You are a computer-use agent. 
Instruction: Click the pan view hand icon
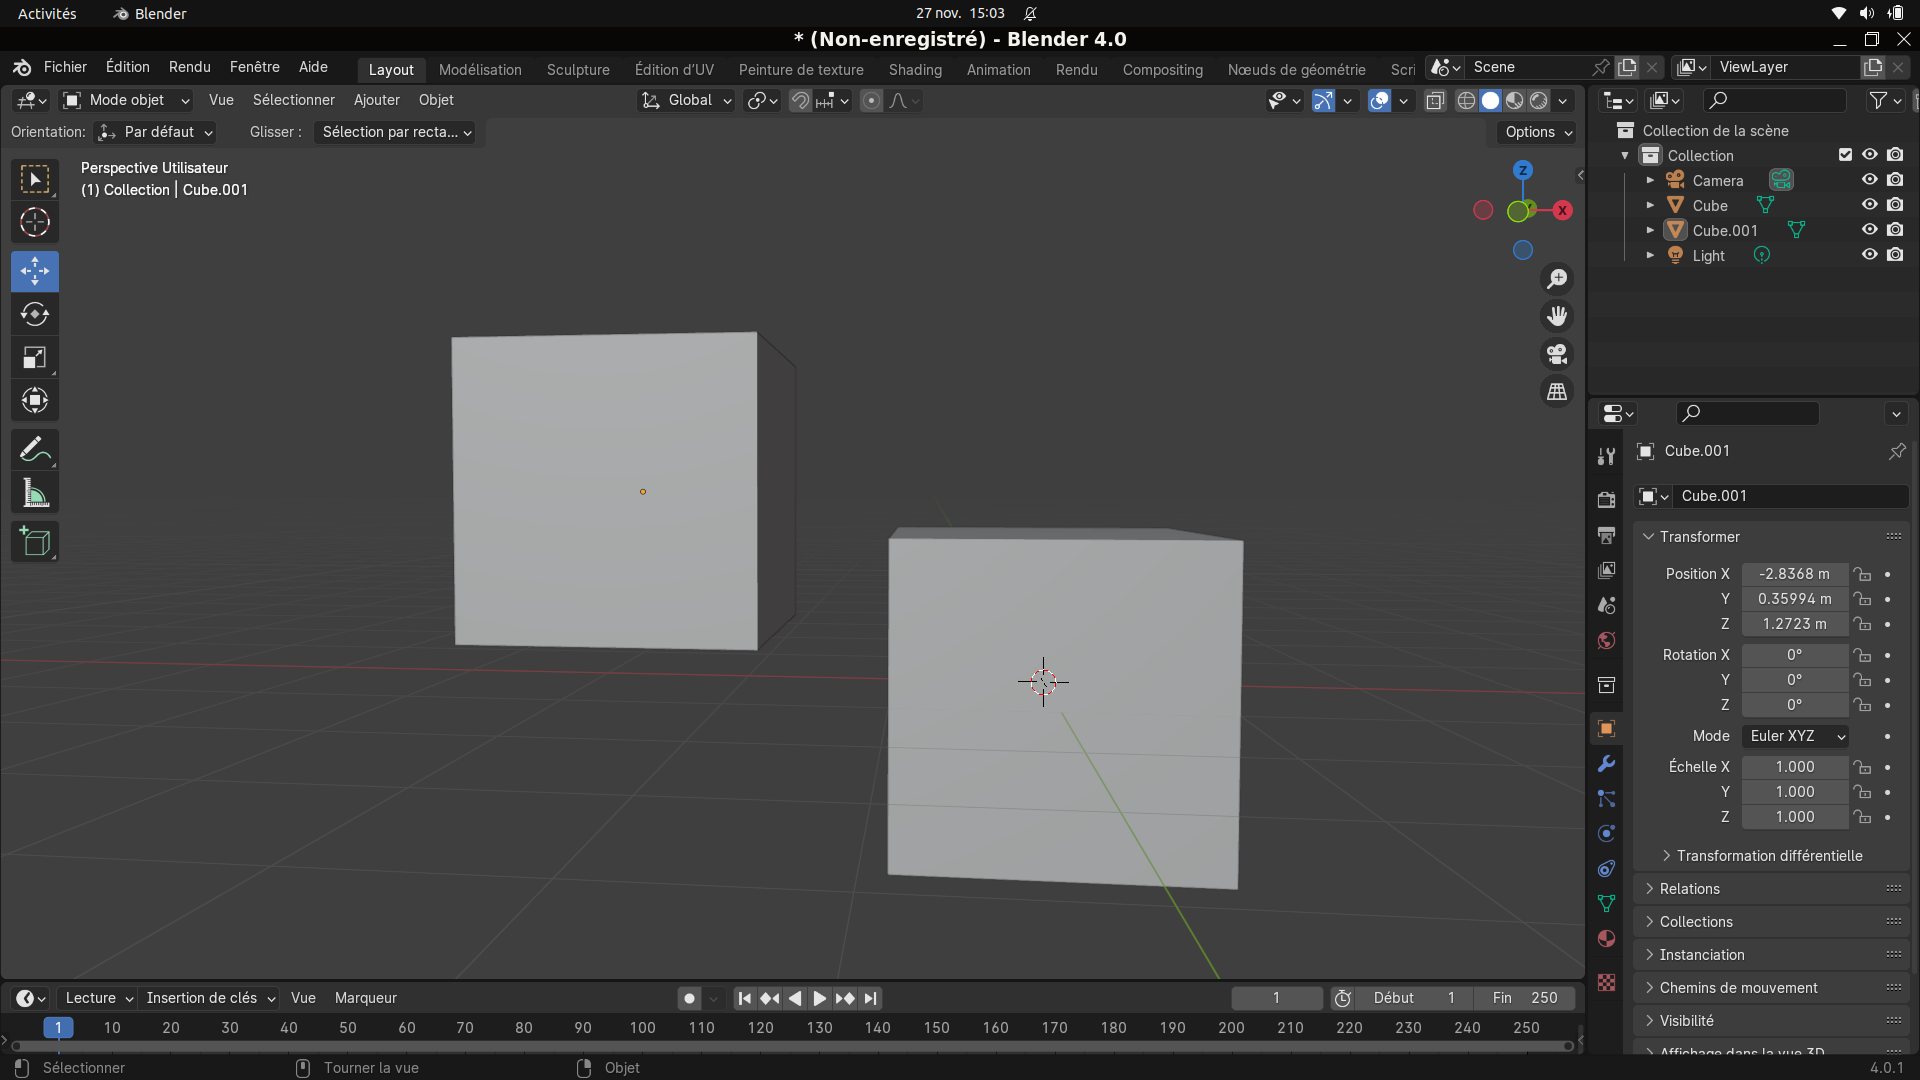coord(1557,317)
